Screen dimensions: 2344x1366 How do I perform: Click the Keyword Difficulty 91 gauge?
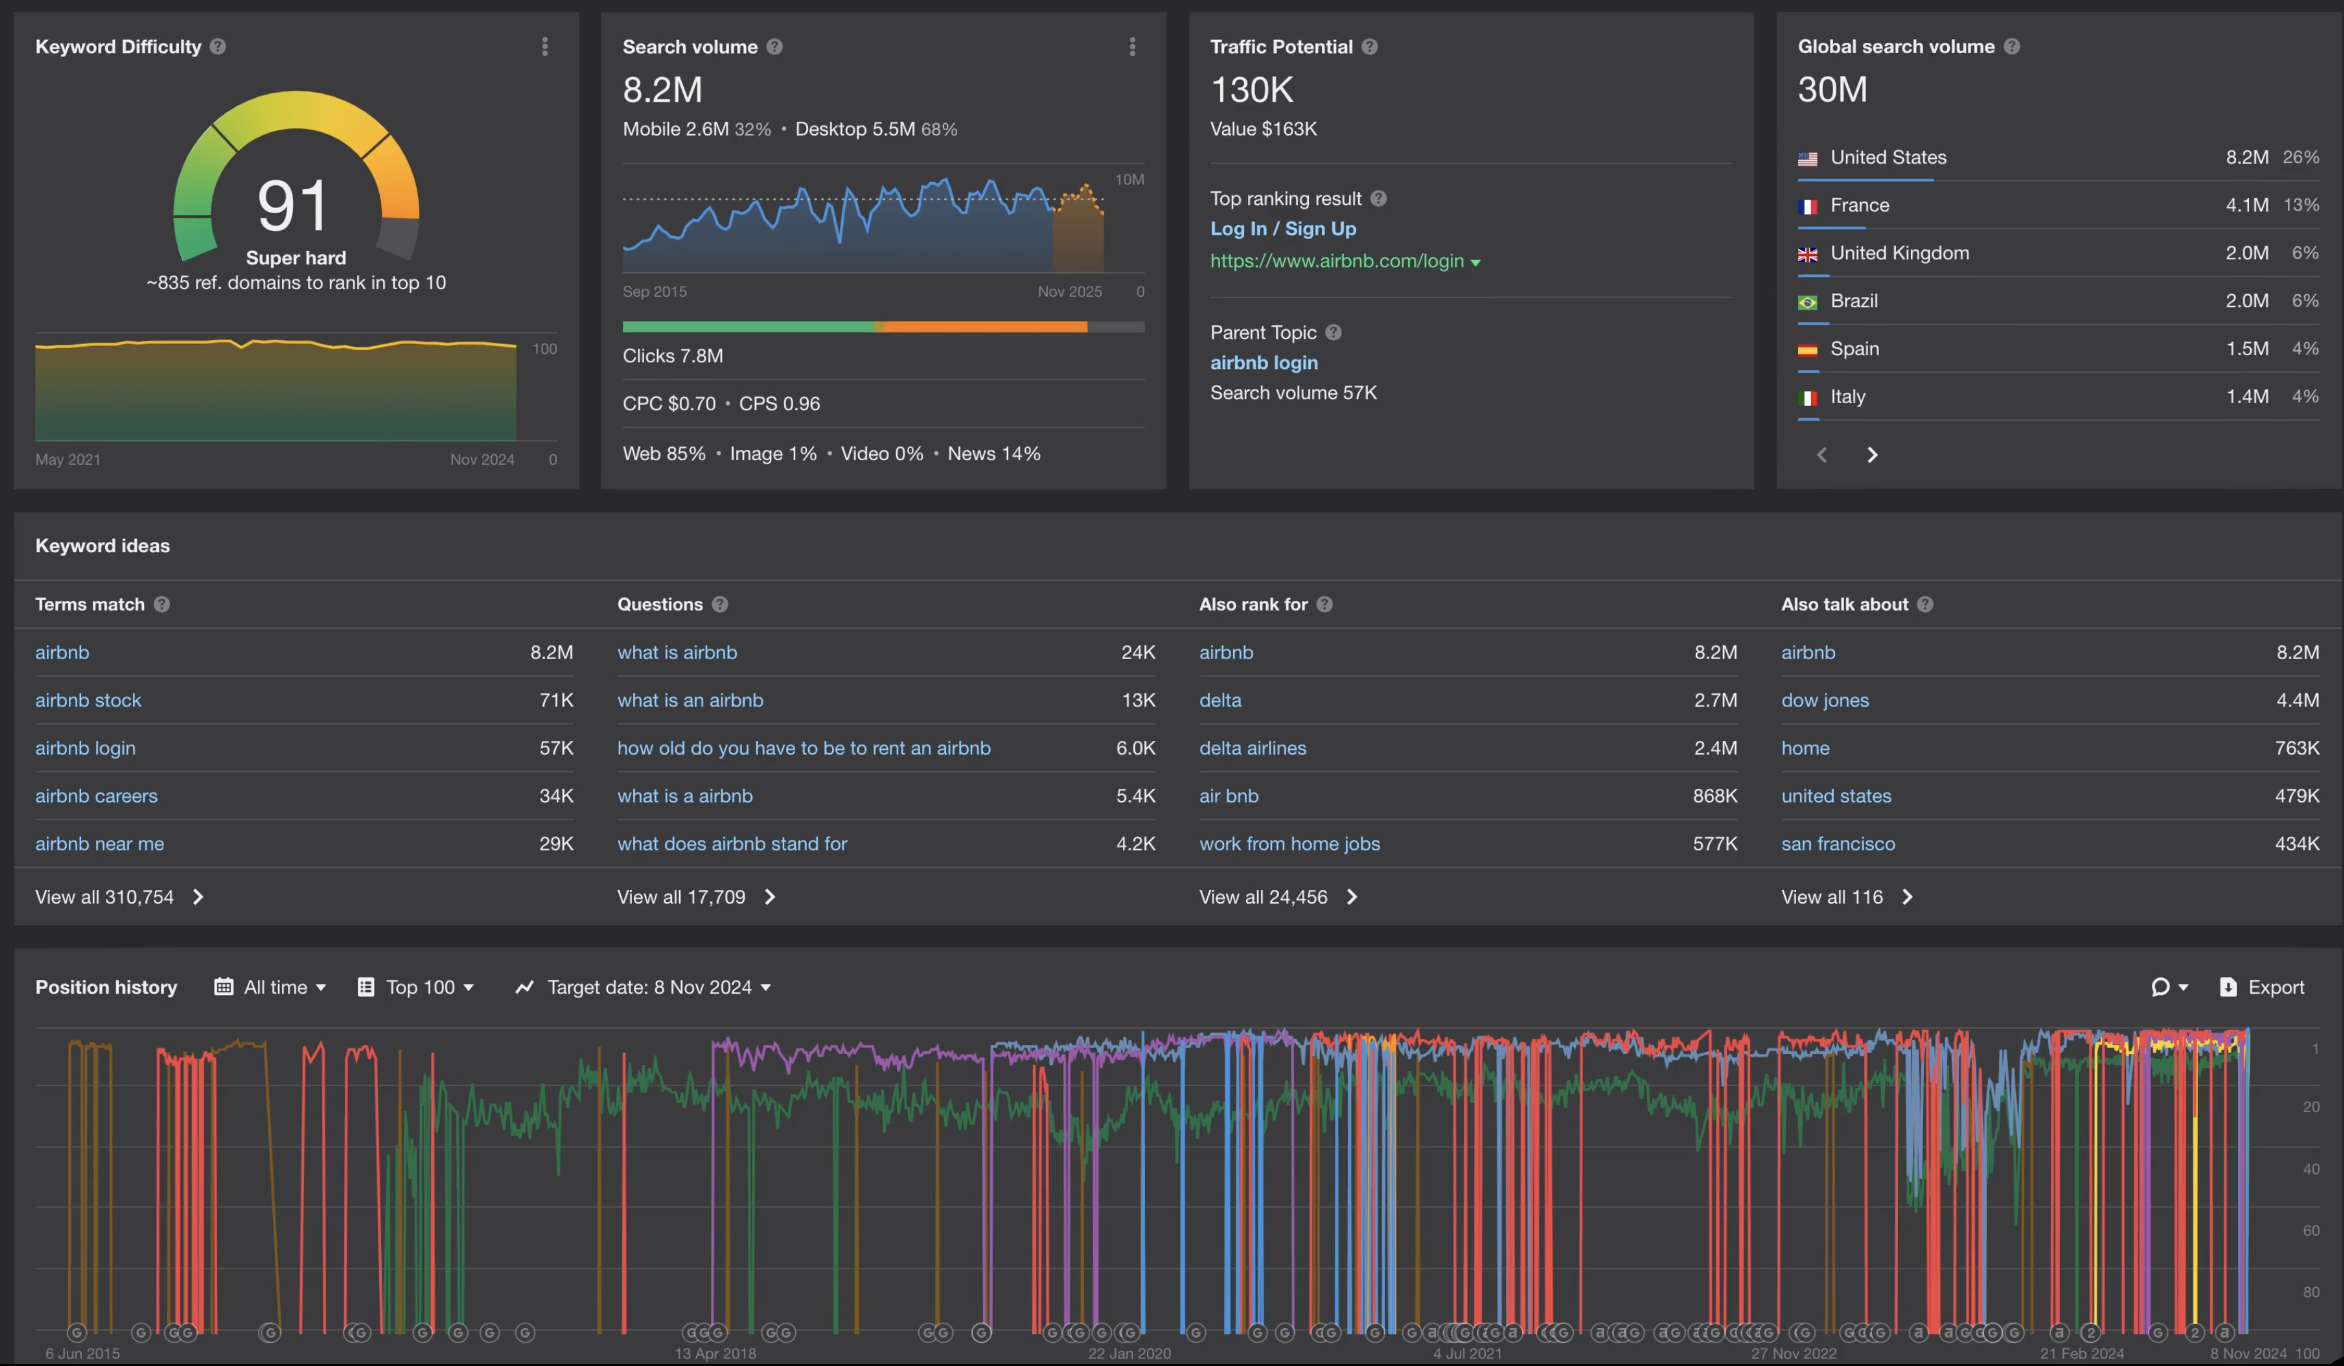(x=296, y=178)
